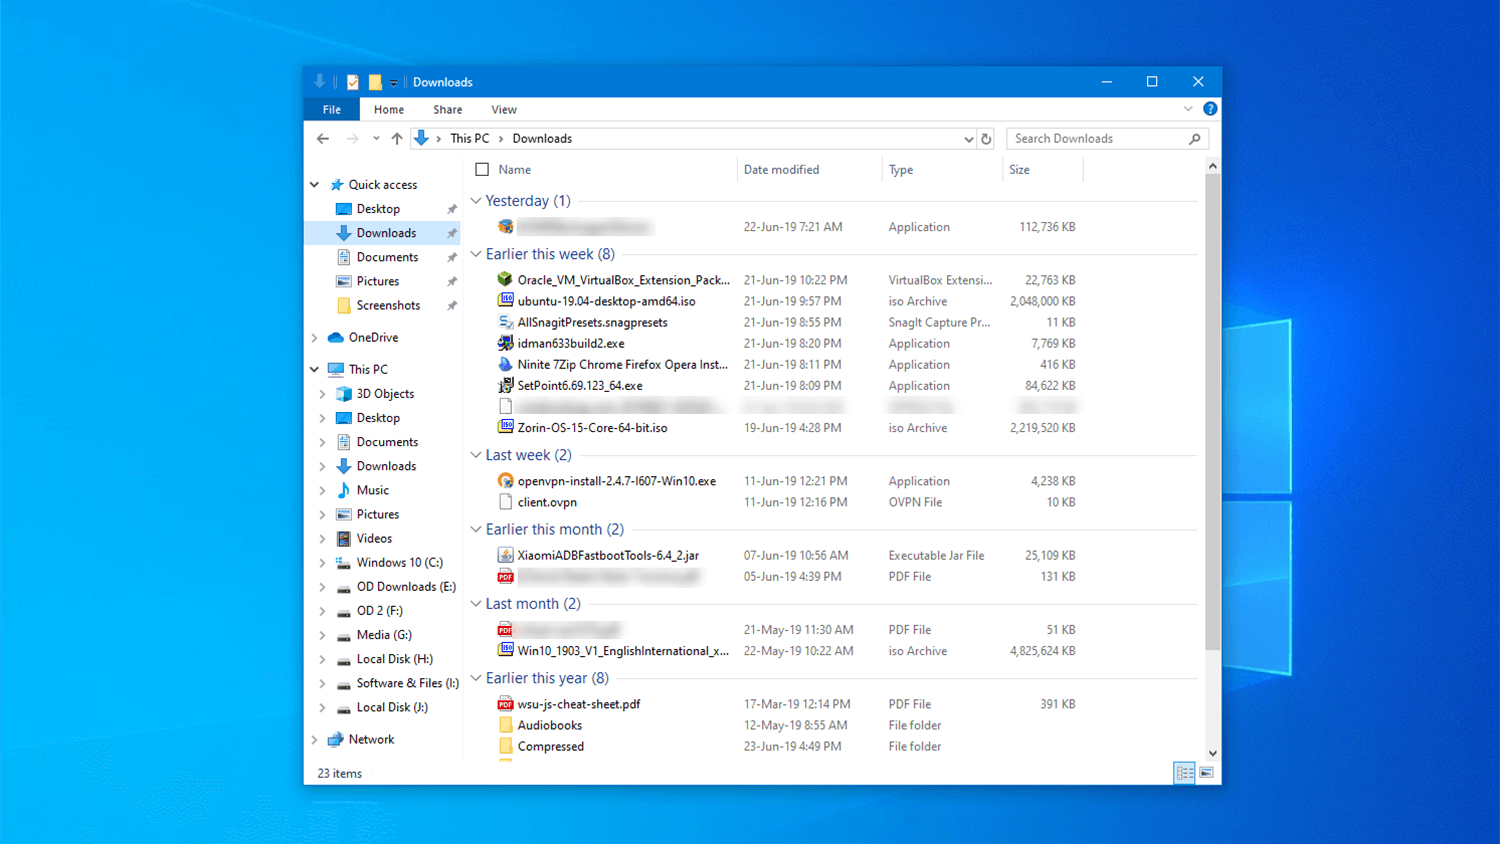Click the Forward navigation arrow
This screenshot has width=1500, height=844.
[351, 138]
